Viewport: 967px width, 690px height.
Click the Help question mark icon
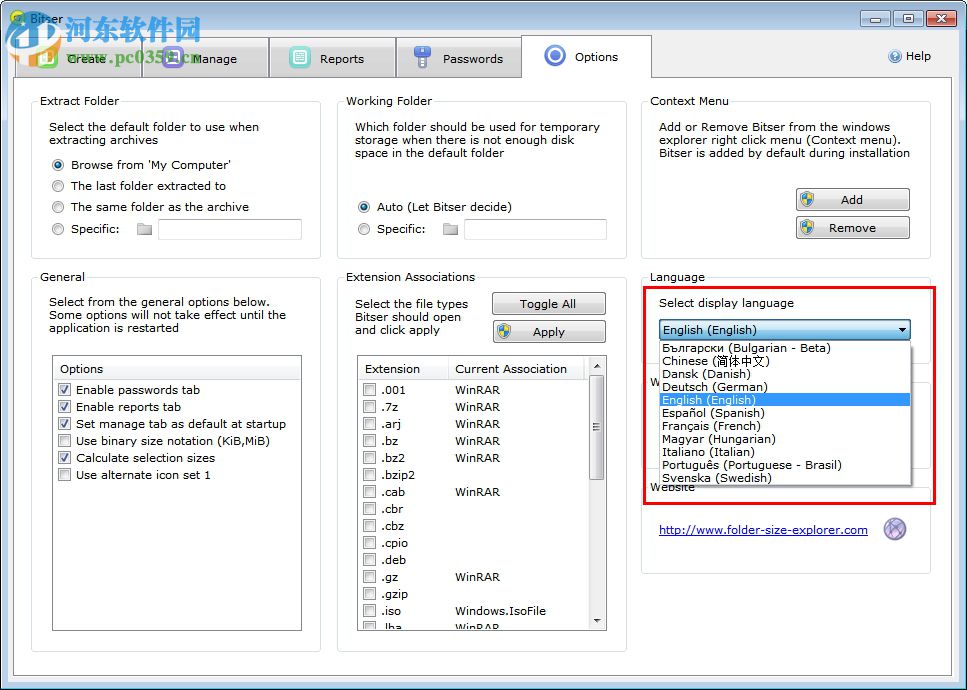point(895,57)
